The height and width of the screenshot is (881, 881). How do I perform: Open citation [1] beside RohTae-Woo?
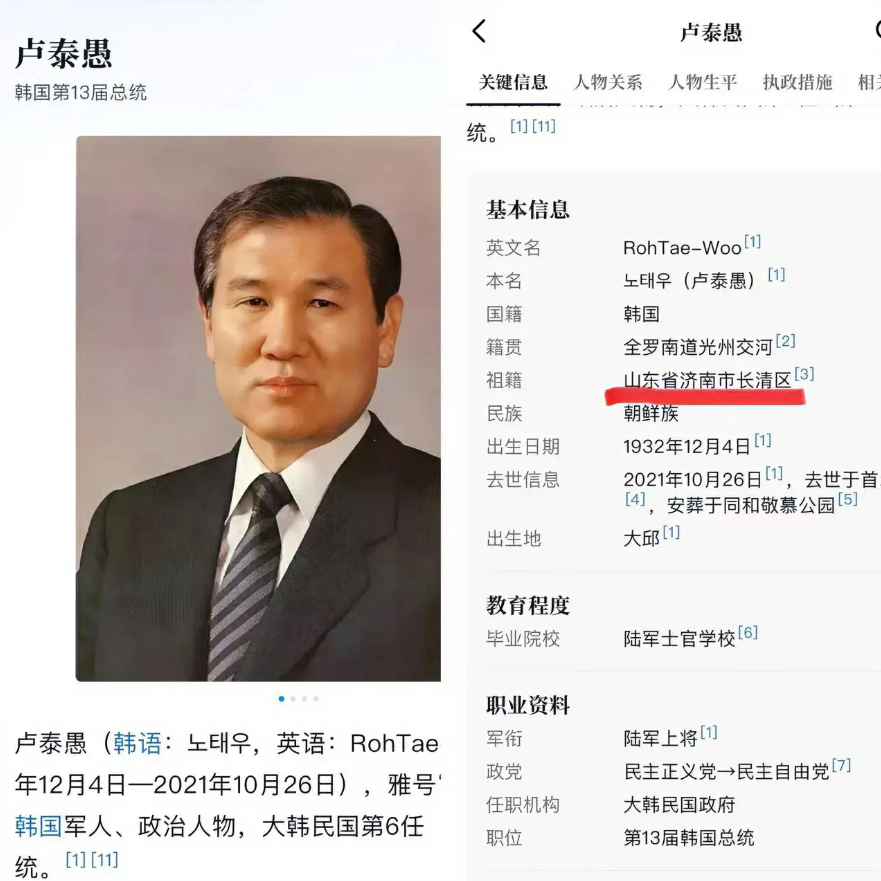pos(752,242)
